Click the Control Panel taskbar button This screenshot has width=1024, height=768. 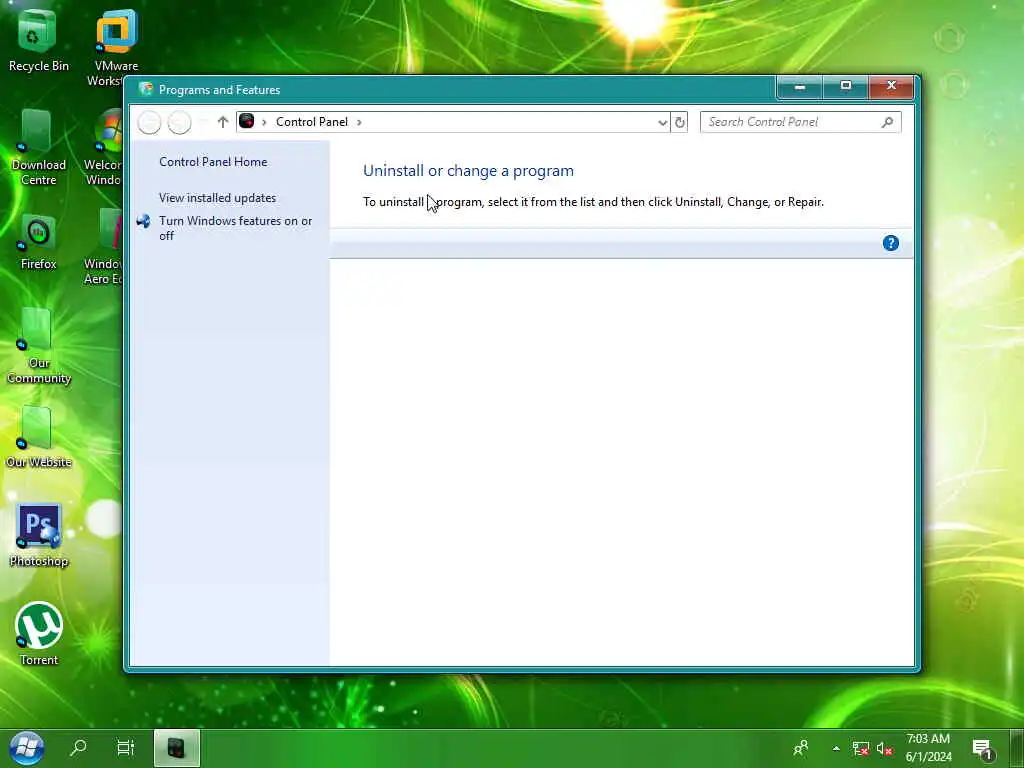[x=176, y=748]
